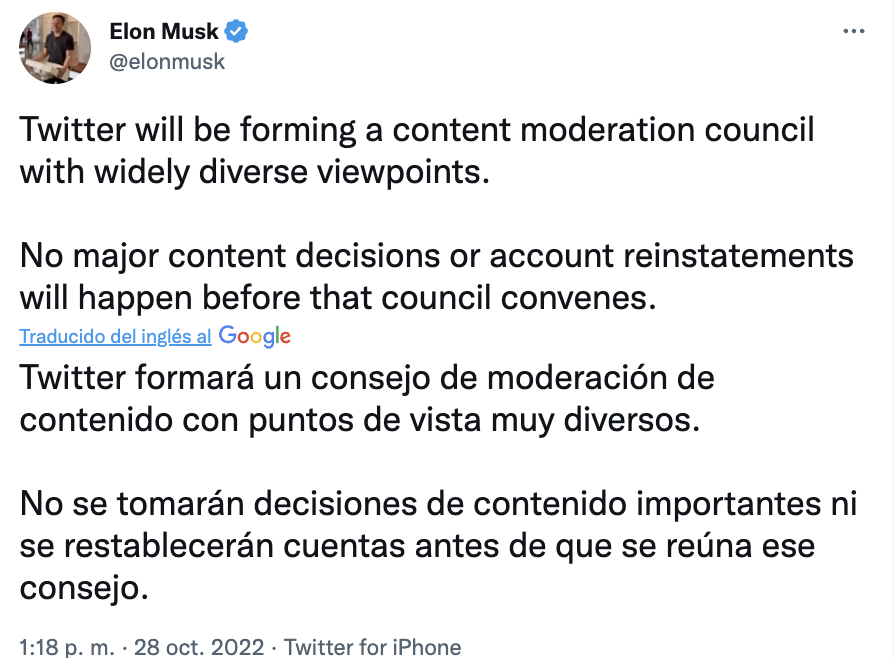
Task: Click the line "Twitter will be forming a content"
Action: point(417,130)
